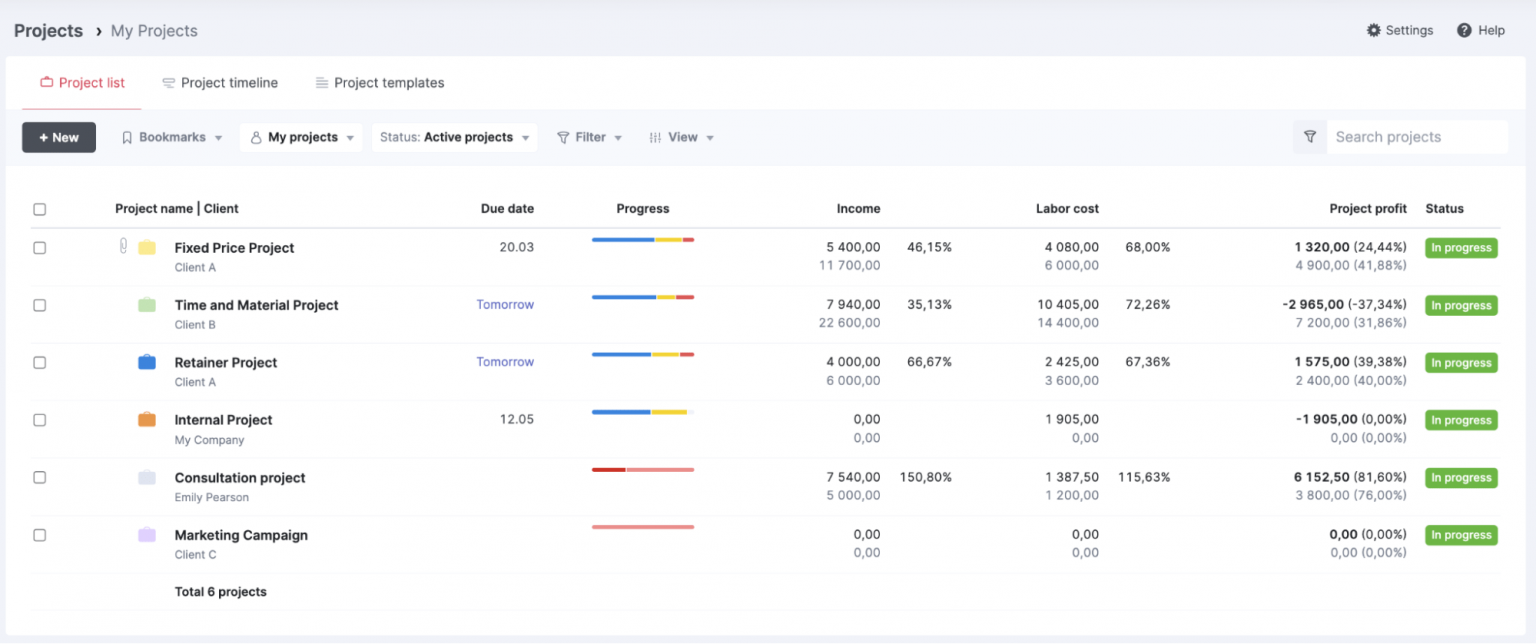This screenshot has width=1536, height=644.
Task: Open the paperclip attachment on Fixed Price Project
Action: click(x=122, y=247)
